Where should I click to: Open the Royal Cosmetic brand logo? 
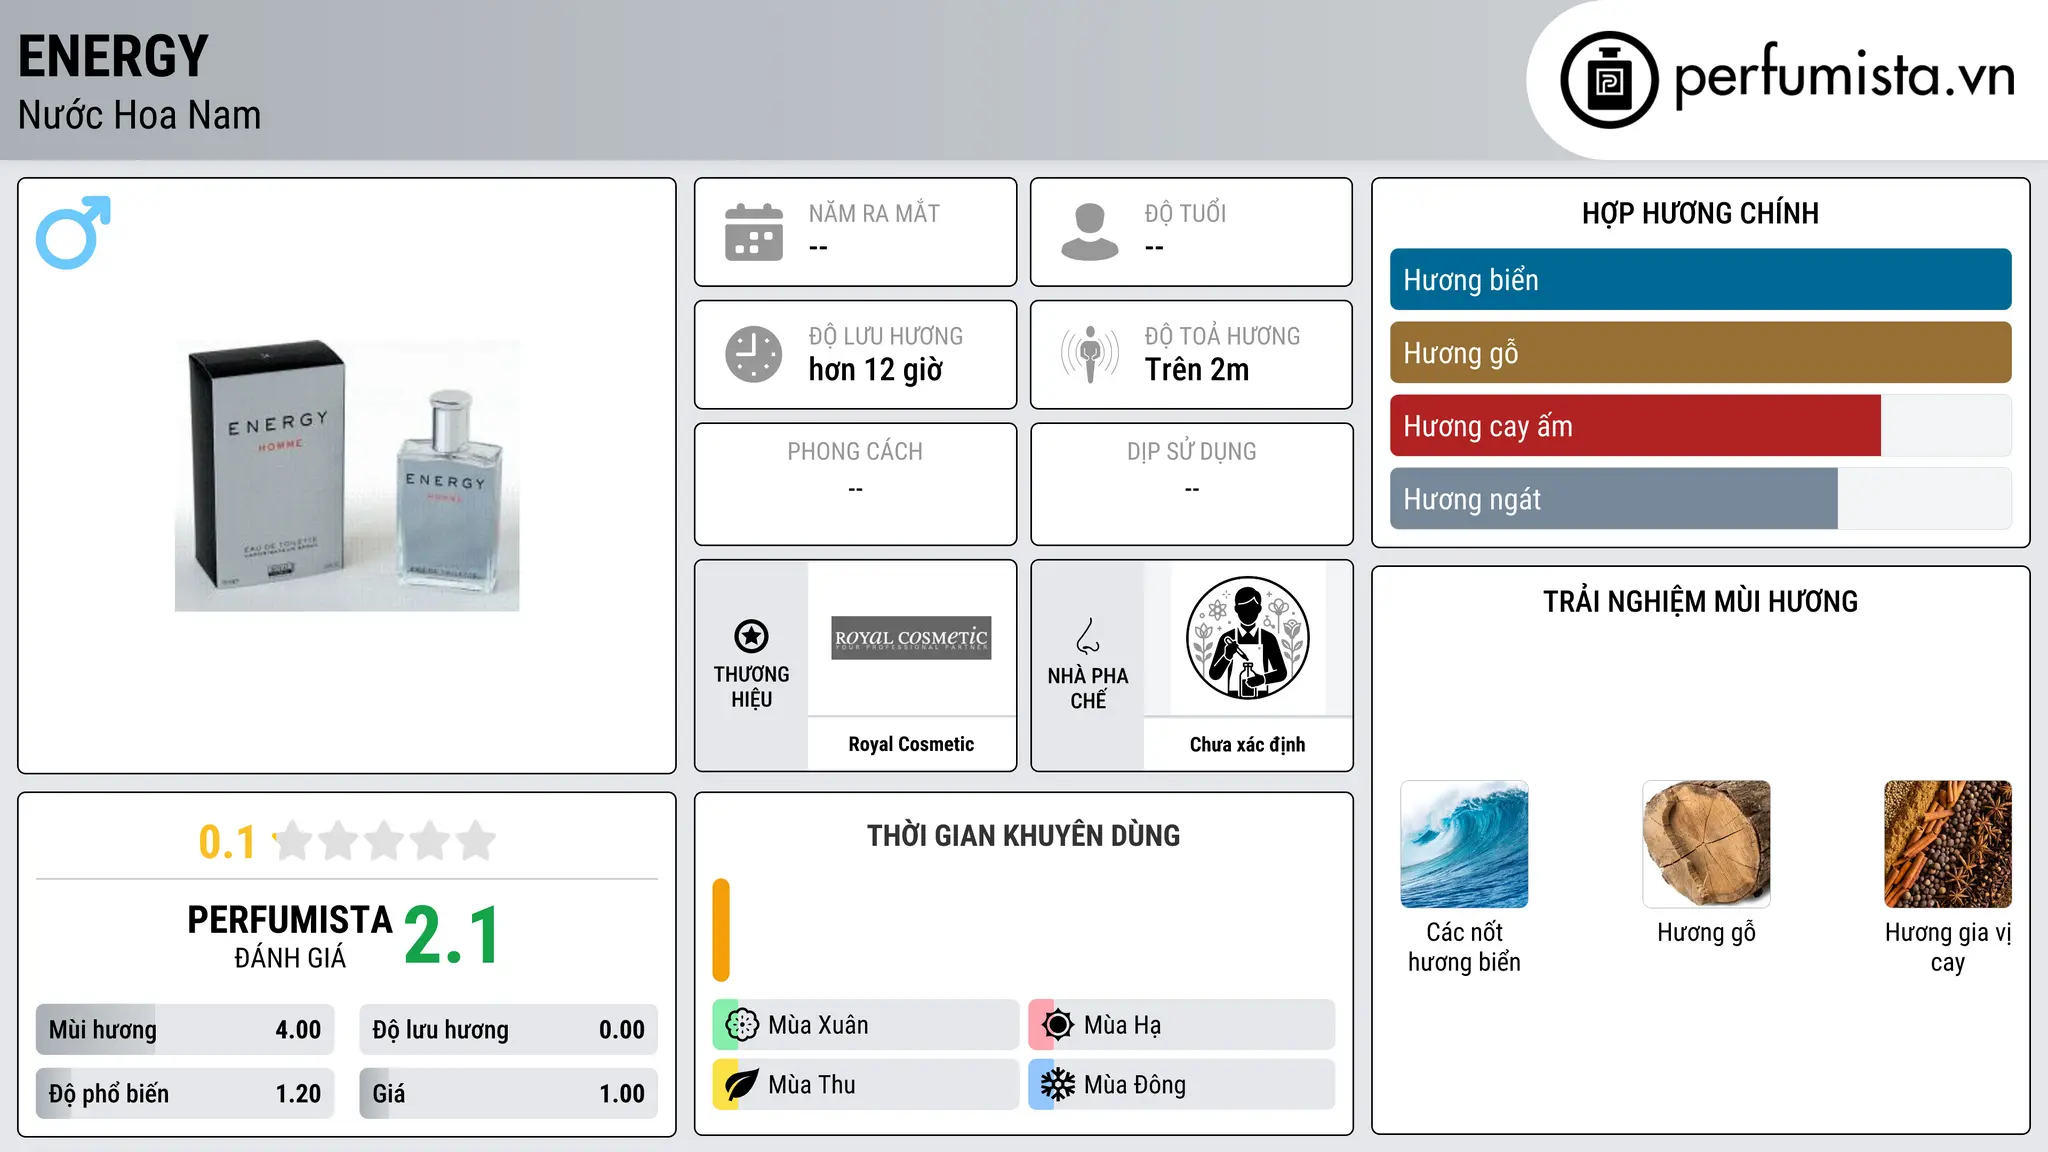(x=911, y=638)
